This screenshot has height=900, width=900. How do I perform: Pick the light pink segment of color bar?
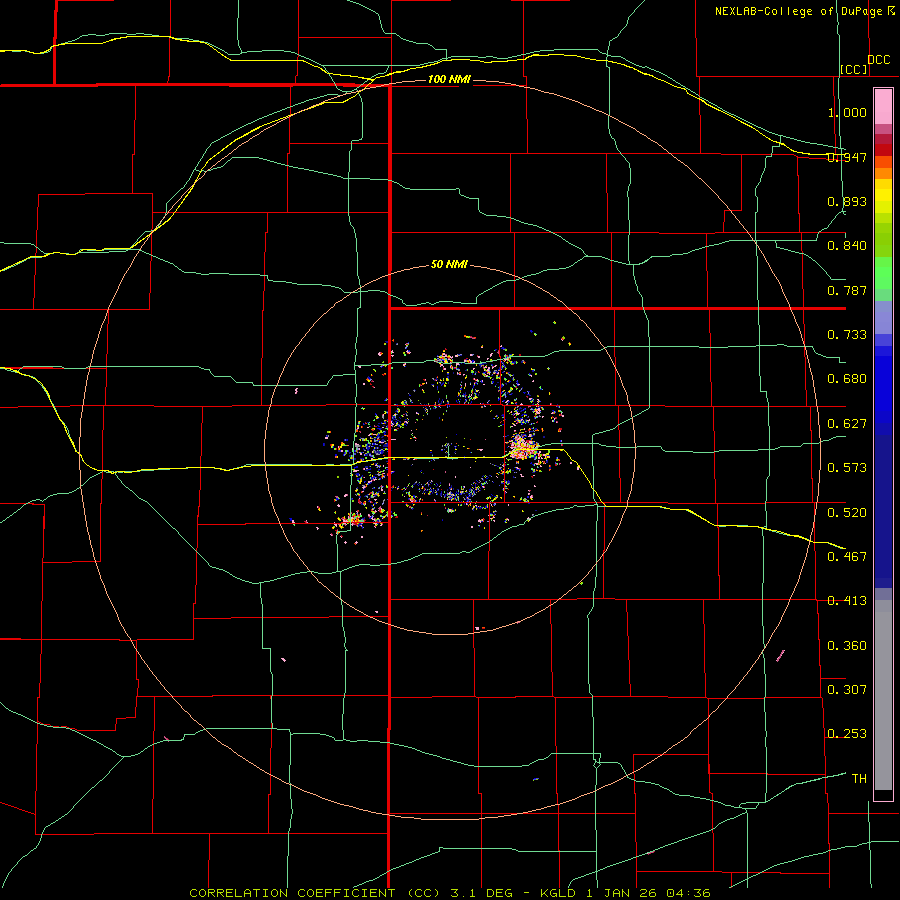[883, 106]
